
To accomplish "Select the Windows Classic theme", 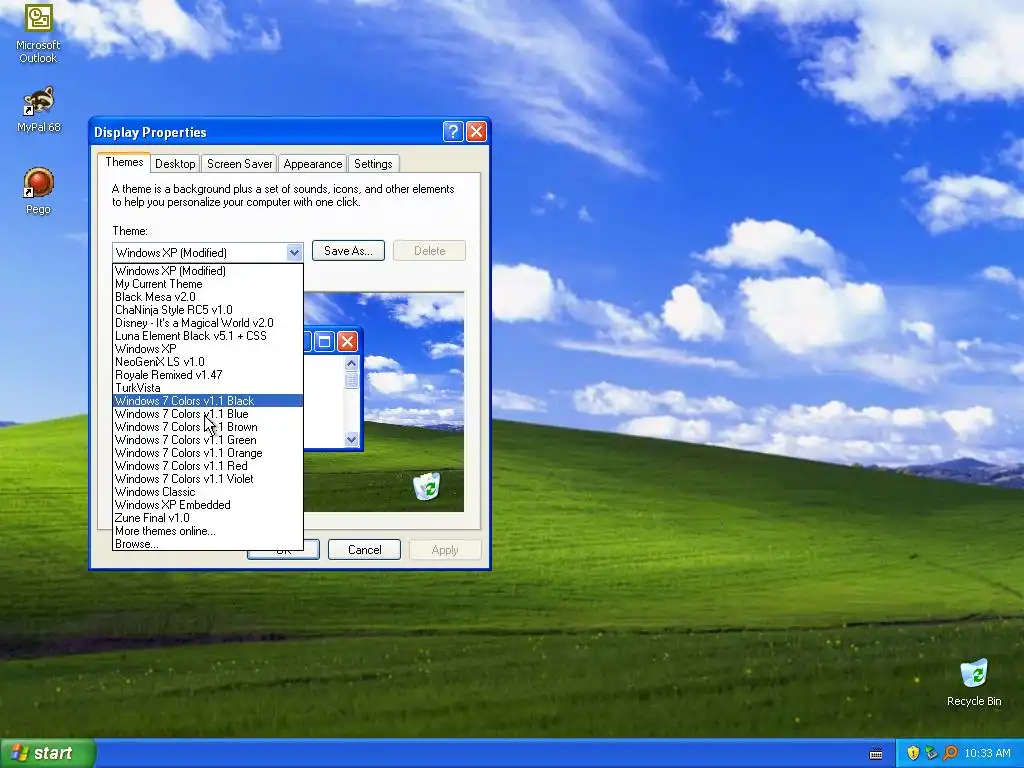I will point(208,492).
